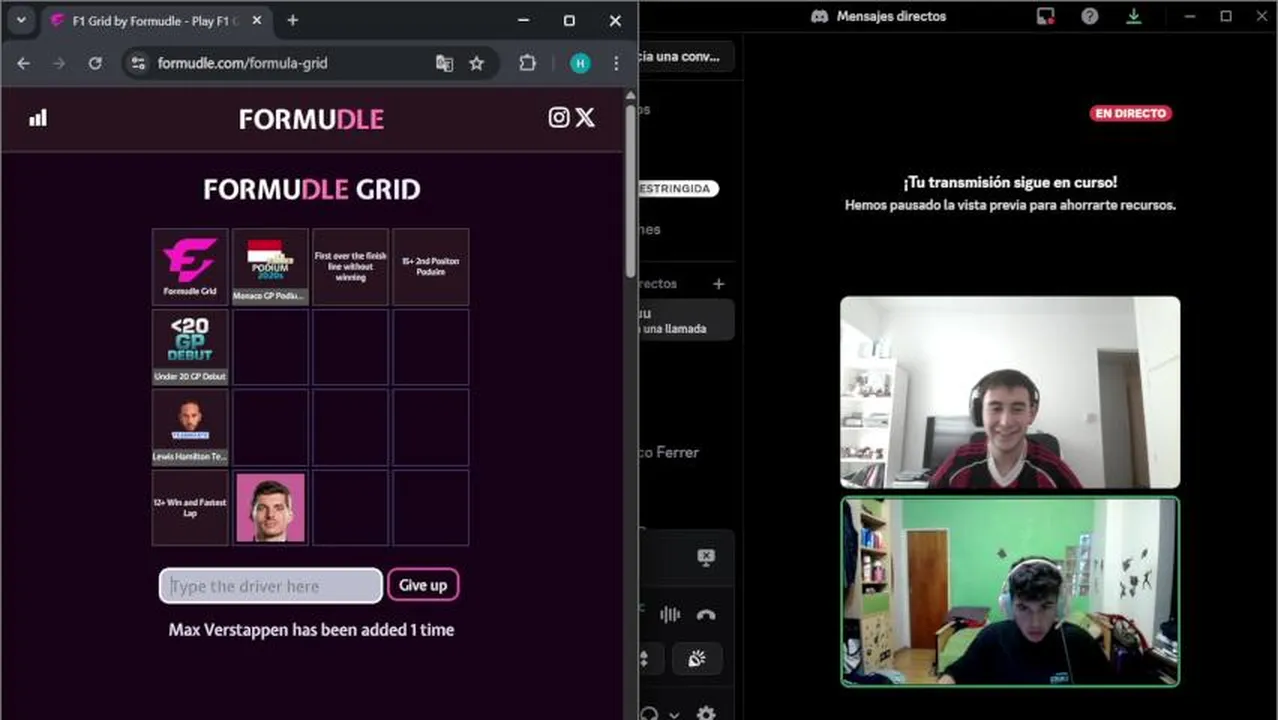
Task: Open the Chrome profile avatar
Action: [x=580, y=63]
